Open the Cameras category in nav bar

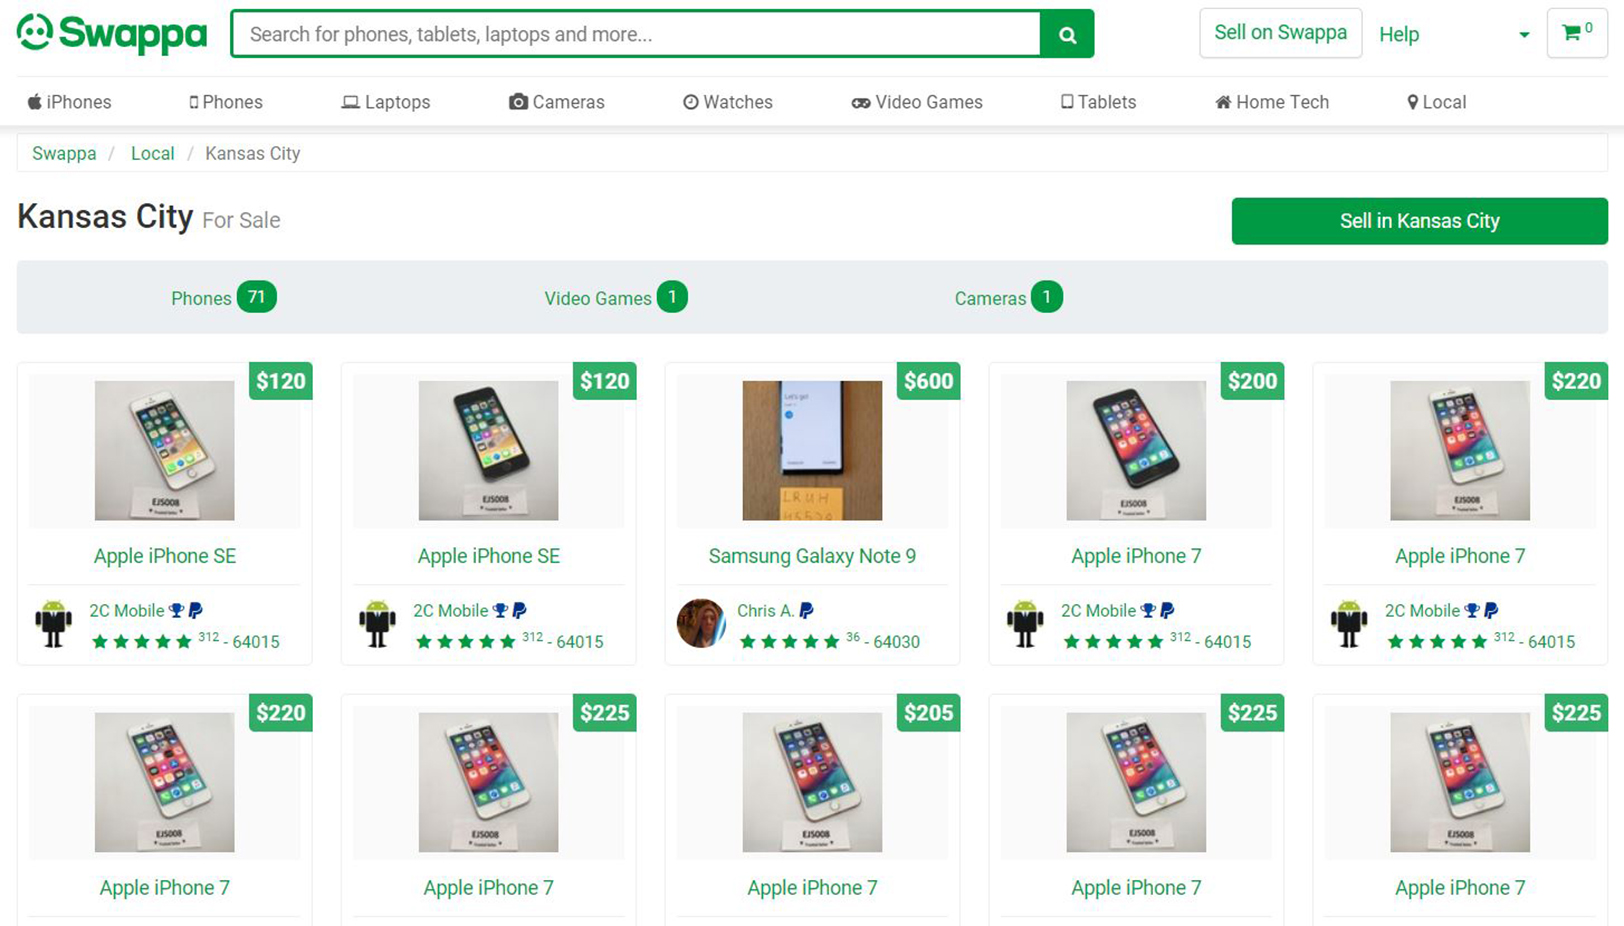pos(557,102)
